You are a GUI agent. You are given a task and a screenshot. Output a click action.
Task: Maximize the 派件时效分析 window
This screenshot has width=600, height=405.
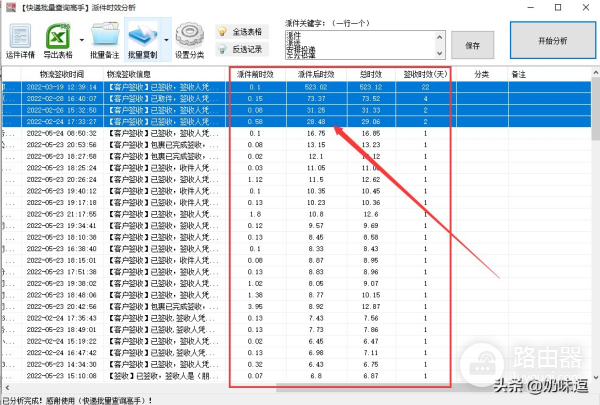pos(558,7)
